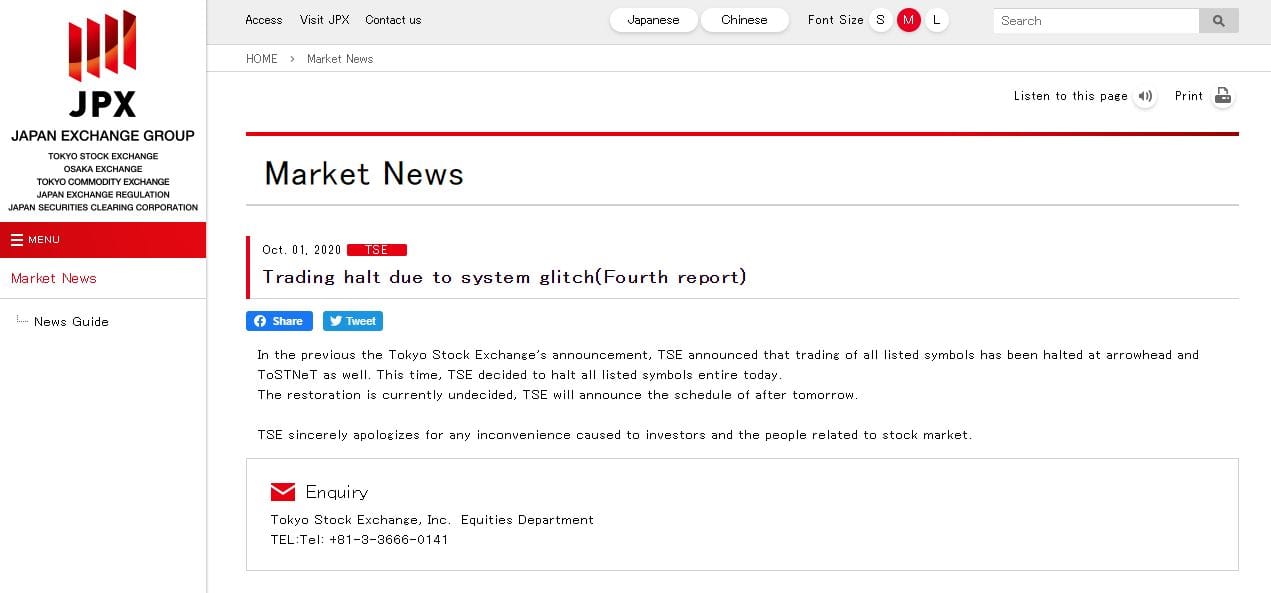Viewport: 1271px width, 593px height.
Task: Click the Enquiry heading text
Action: coord(337,492)
